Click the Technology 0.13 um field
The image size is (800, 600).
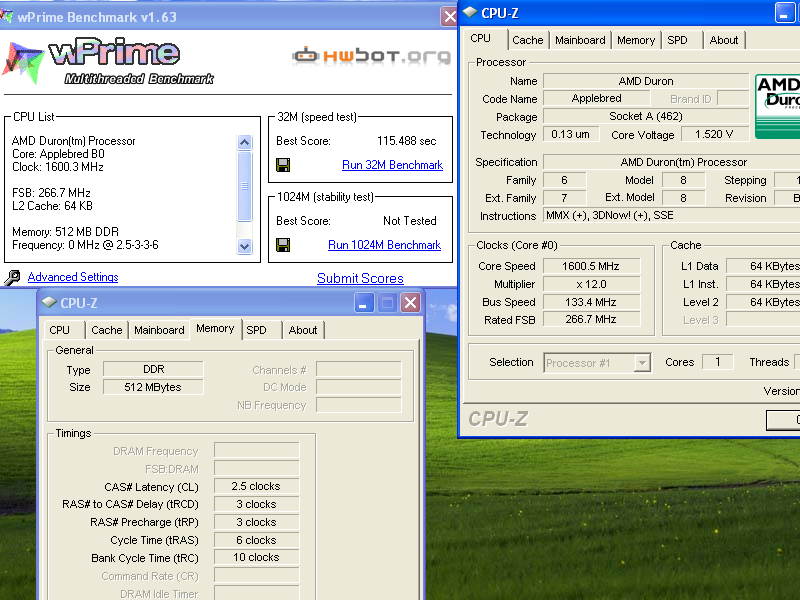(571, 134)
